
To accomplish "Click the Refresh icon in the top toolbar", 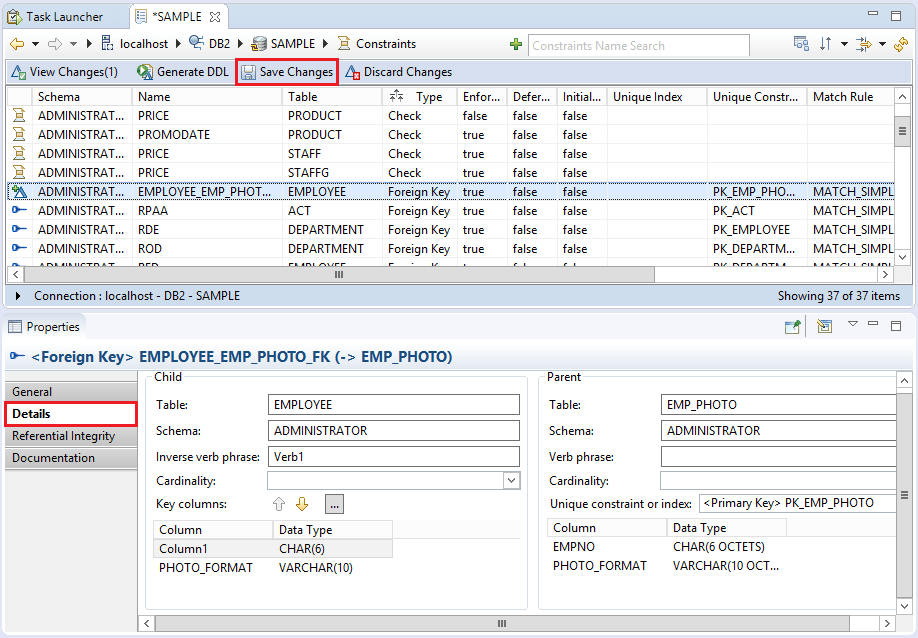I will point(899,45).
